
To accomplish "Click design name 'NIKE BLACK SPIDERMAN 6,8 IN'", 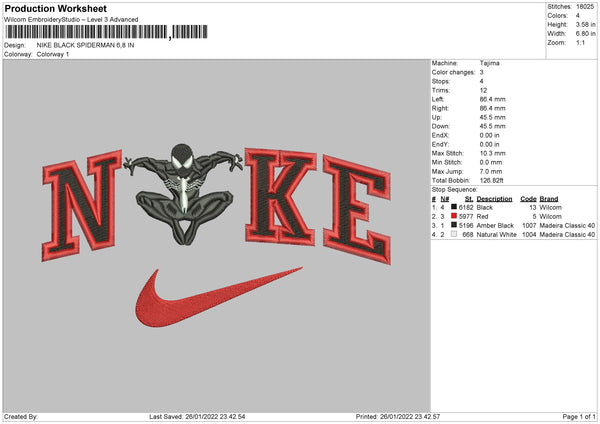I will pyautogui.click(x=85, y=45).
